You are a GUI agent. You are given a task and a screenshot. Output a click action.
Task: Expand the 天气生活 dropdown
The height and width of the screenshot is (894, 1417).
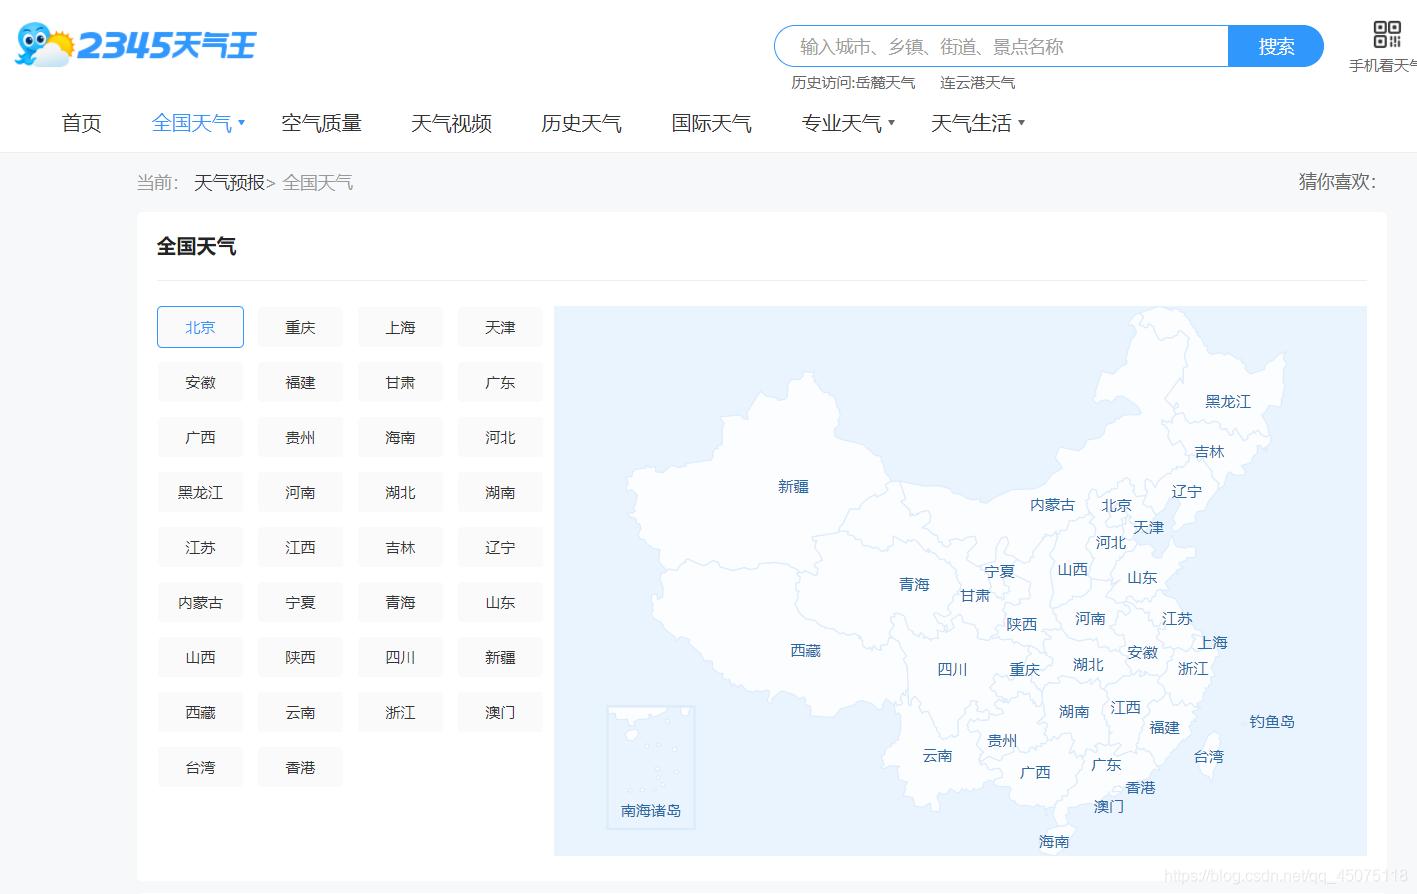[x=971, y=122]
